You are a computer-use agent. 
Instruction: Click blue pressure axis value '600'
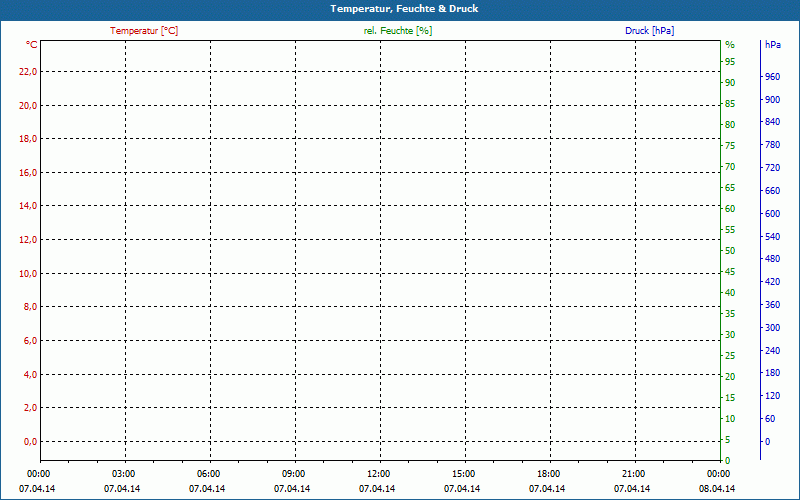tap(773, 214)
